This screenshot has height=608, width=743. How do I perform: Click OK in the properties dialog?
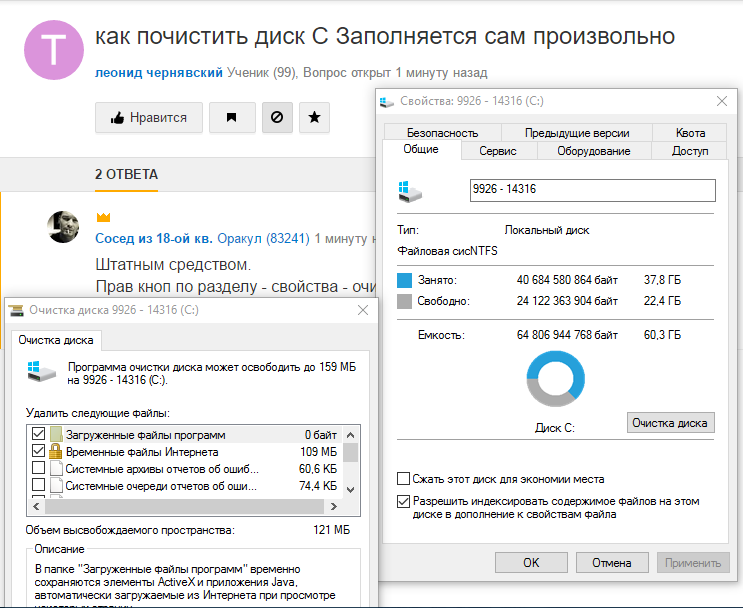pos(531,563)
